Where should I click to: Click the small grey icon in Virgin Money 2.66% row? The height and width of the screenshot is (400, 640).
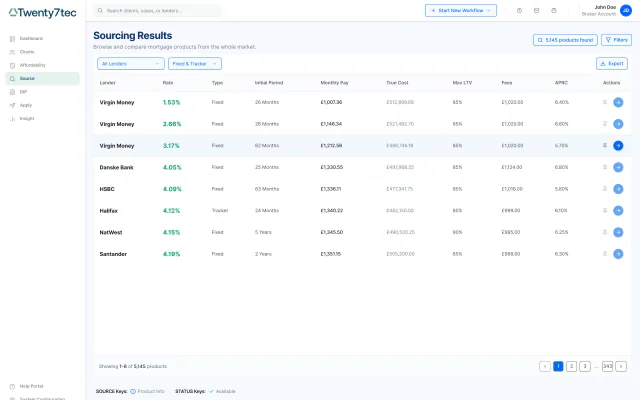coord(605,124)
